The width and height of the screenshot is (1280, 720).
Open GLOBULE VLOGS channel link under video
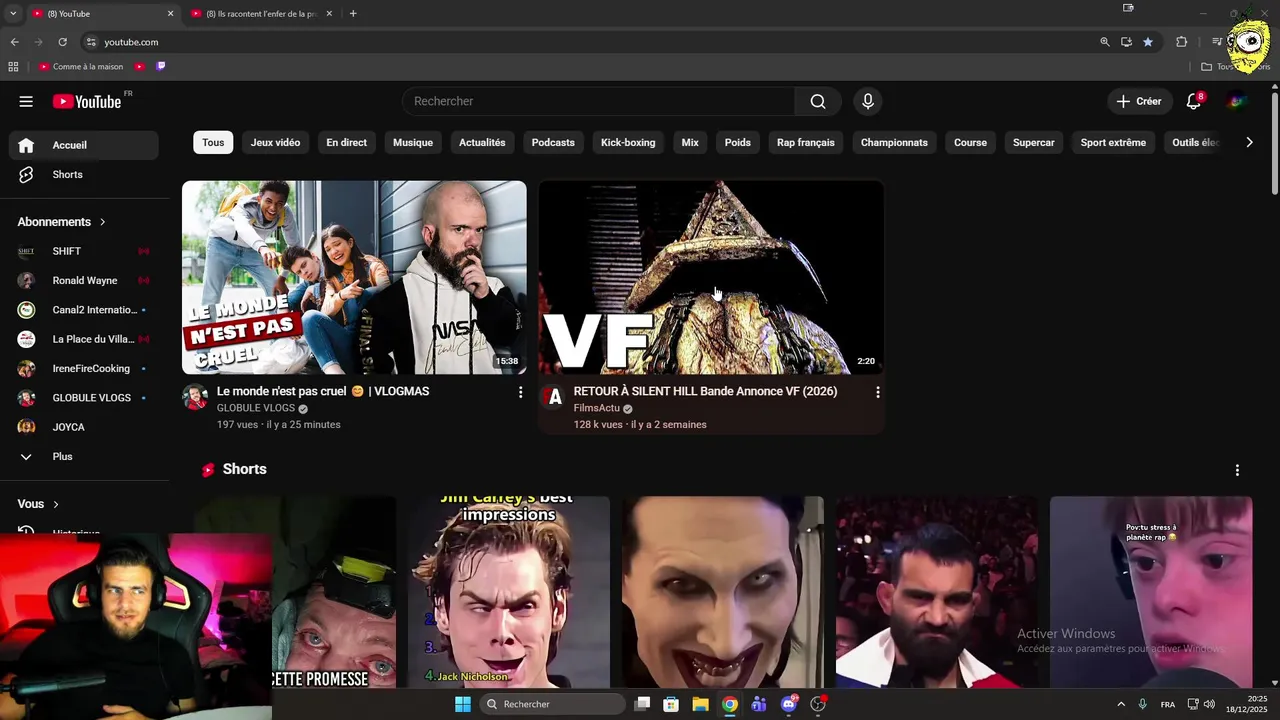click(x=256, y=408)
